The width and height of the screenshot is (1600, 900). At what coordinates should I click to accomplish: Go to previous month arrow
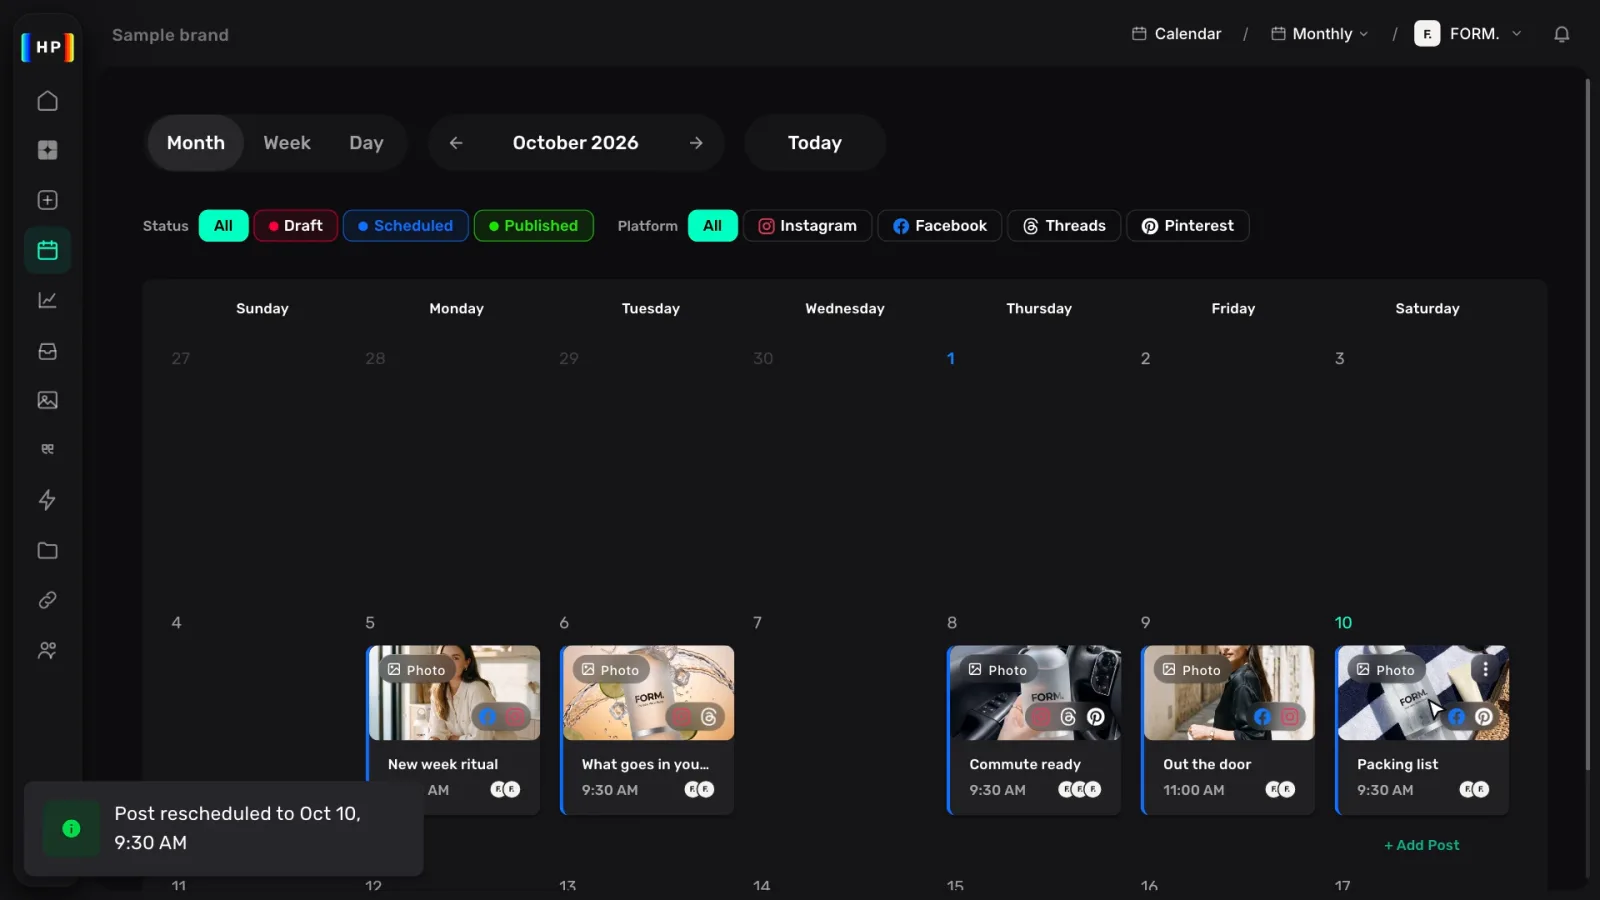pyautogui.click(x=456, y=143)
